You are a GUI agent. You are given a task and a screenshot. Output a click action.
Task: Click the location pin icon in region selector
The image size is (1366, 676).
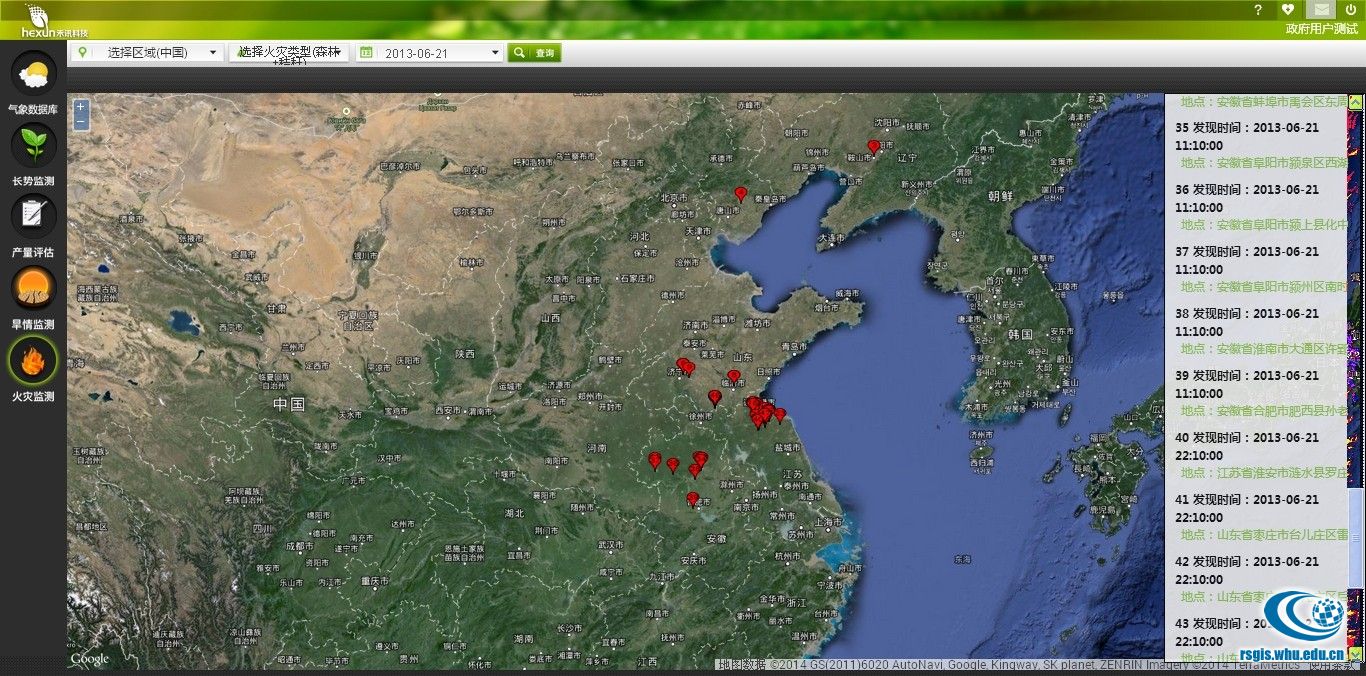pos(83,52)
